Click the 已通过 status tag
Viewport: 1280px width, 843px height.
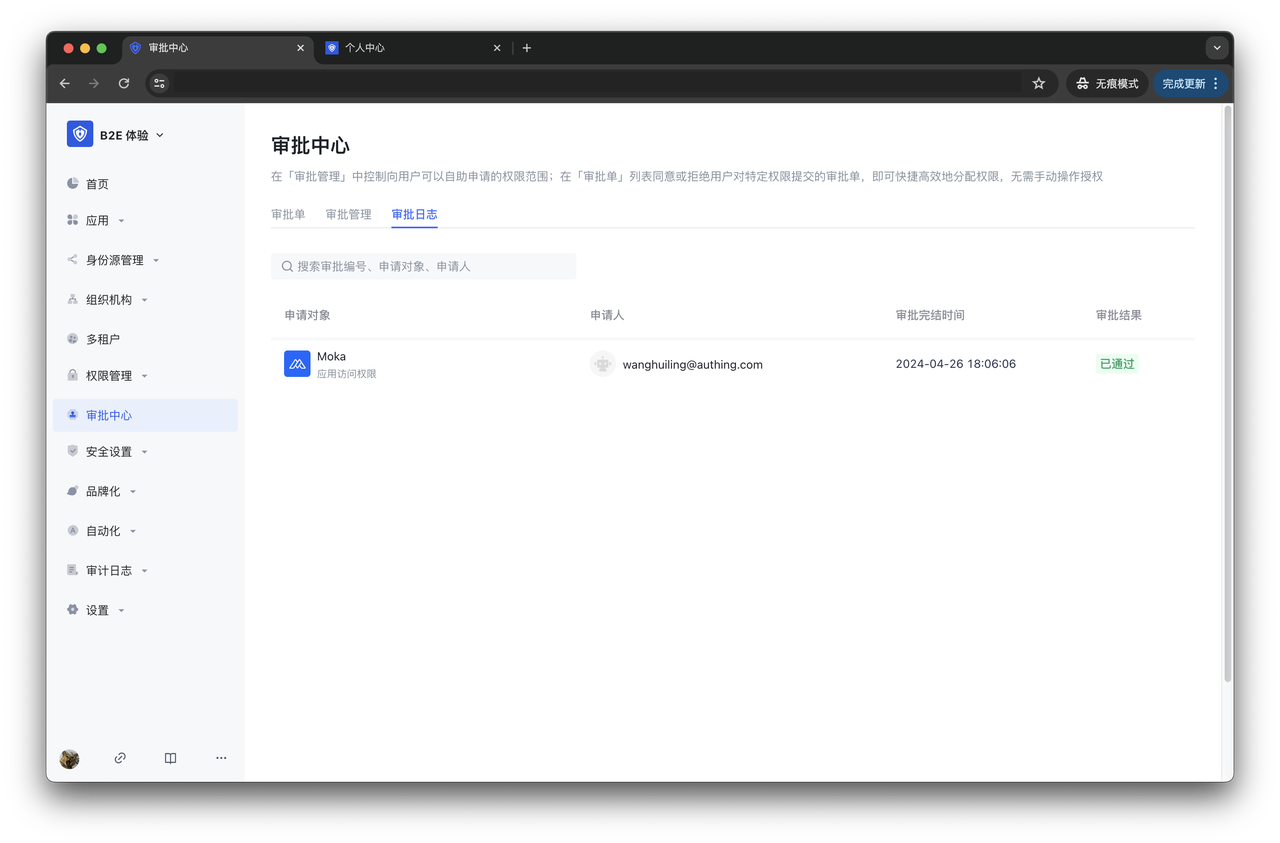(x=1117, y=364)
